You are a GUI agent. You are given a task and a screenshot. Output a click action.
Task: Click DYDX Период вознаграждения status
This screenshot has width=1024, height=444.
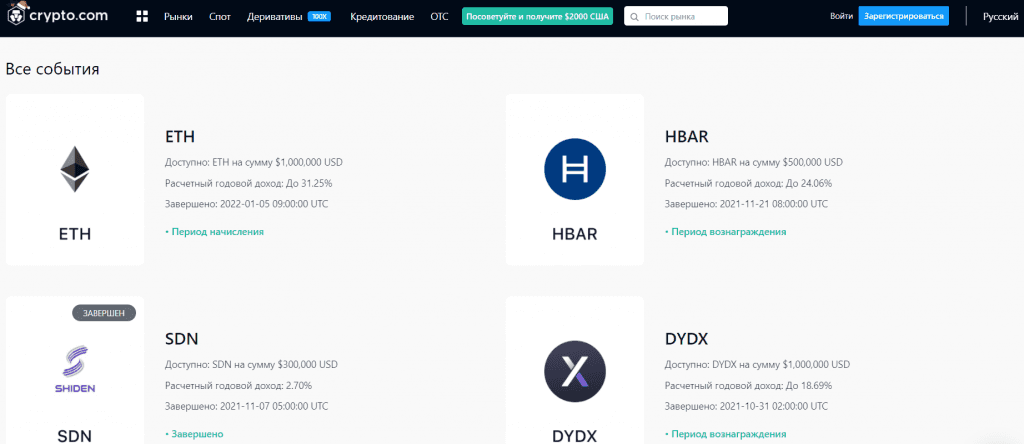[x=726, y=434]
